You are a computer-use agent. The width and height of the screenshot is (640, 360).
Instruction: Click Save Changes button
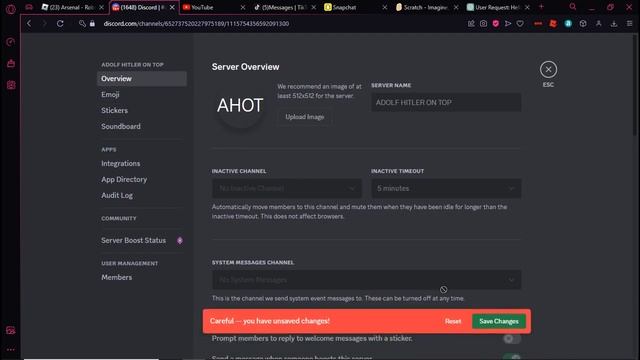coord(499,321)
